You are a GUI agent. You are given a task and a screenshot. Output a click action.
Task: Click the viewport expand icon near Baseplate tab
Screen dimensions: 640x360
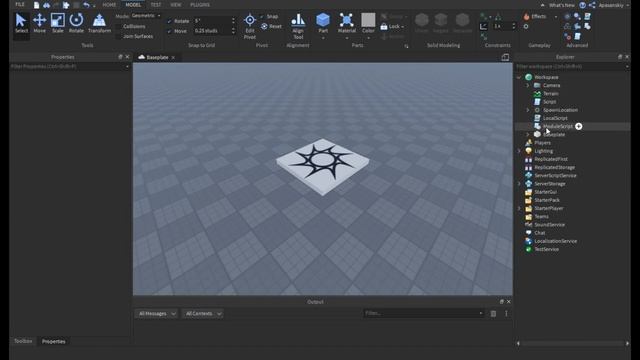(x=505, y=57)
